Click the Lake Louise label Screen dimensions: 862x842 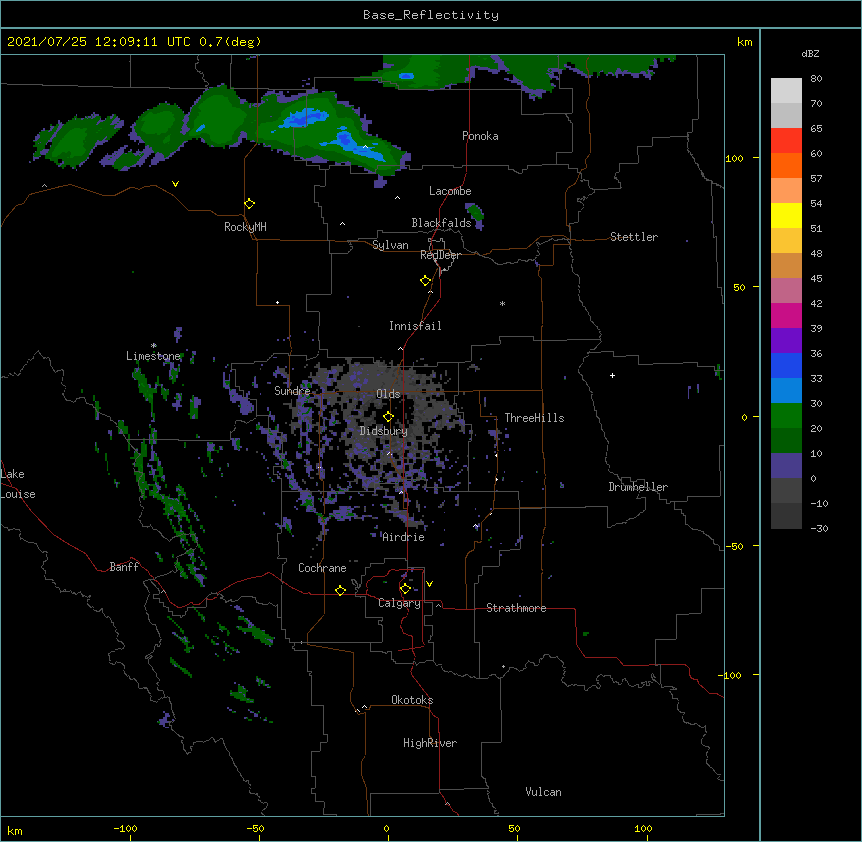pos(18,484)
